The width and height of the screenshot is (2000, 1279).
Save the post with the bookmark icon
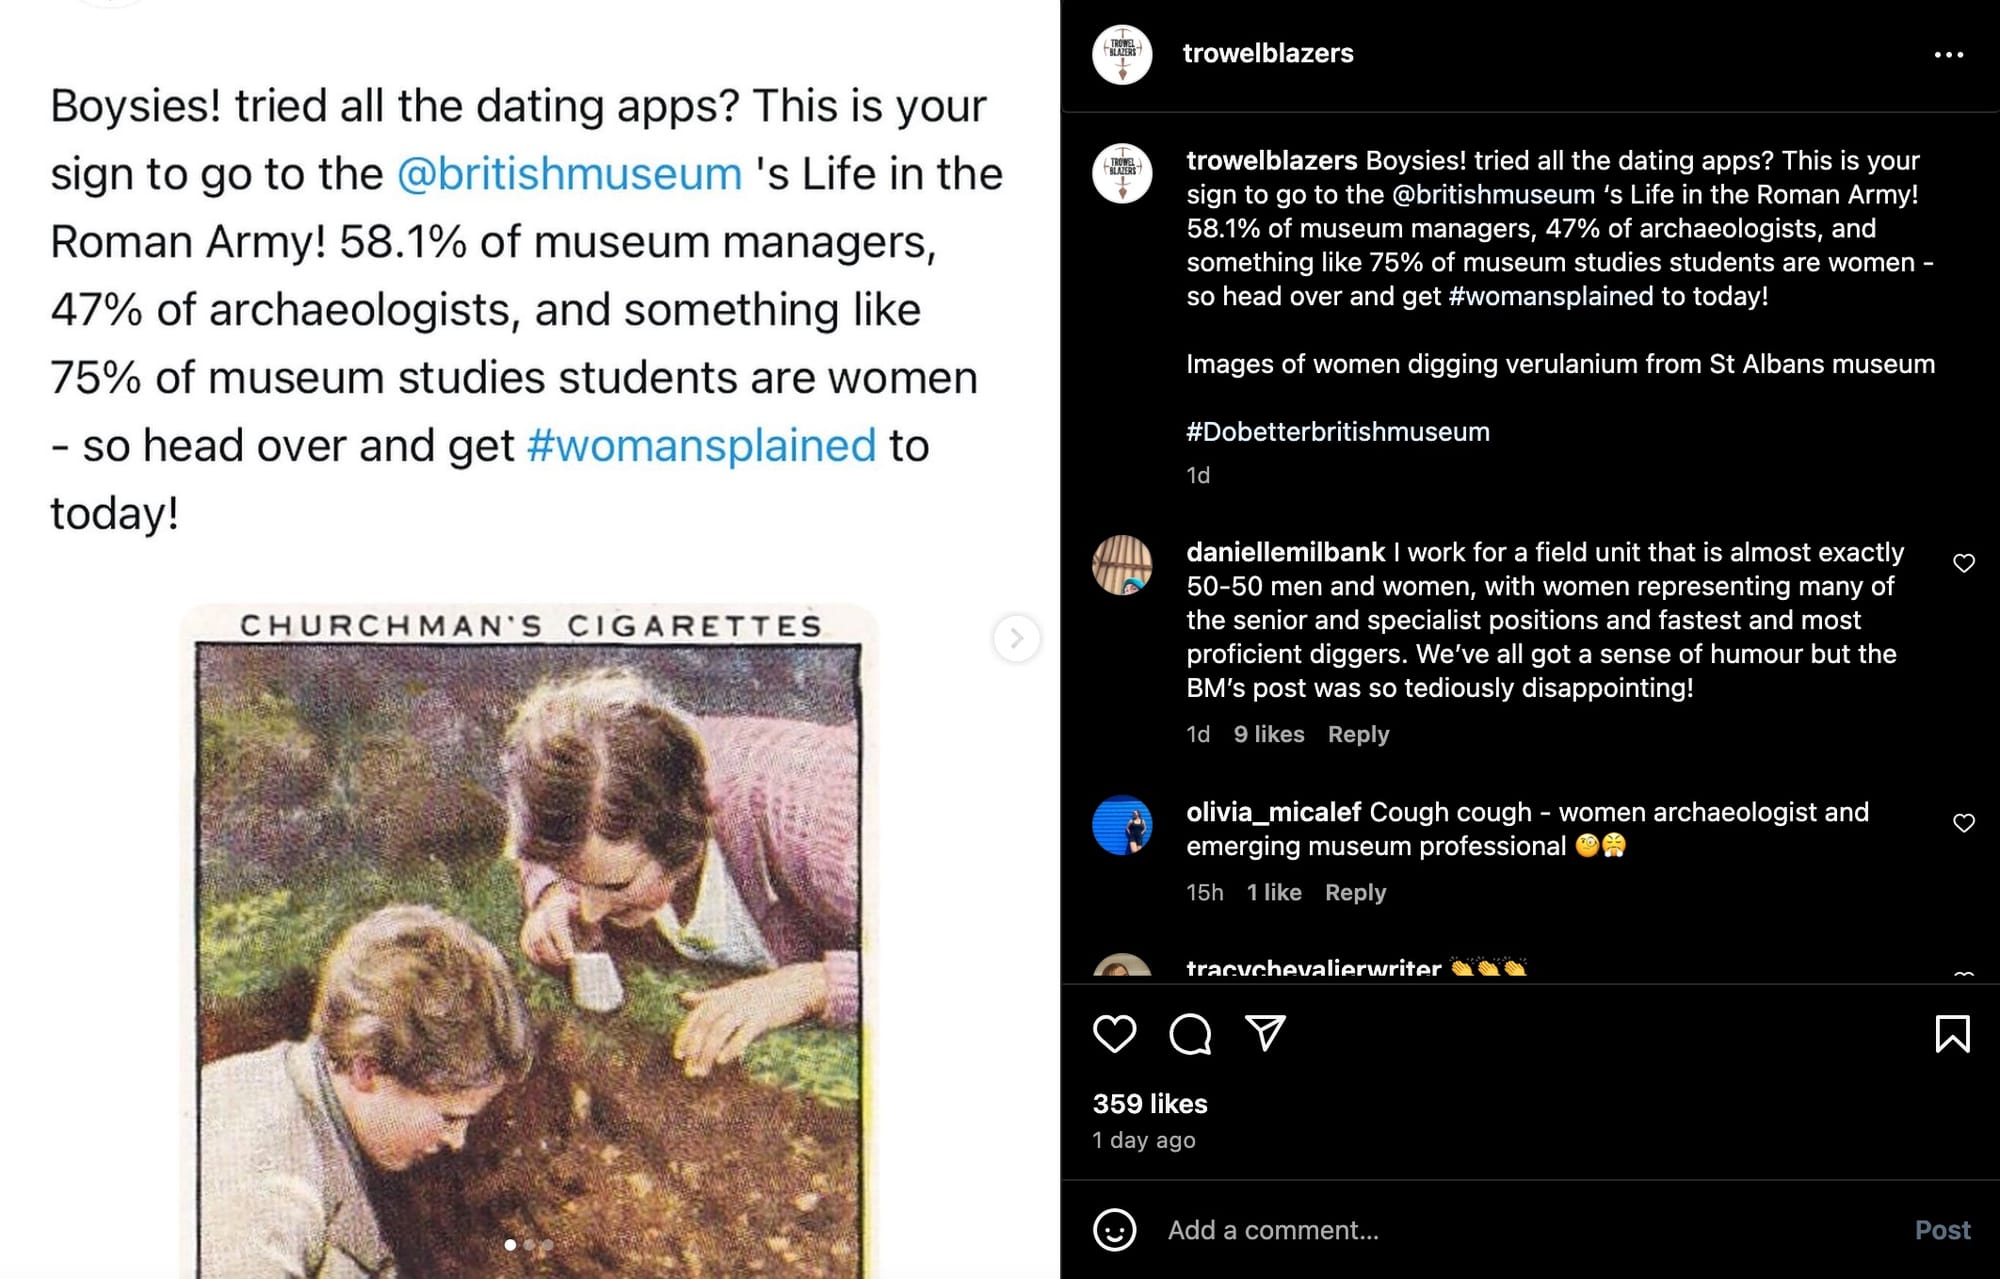[1952, 1034]
